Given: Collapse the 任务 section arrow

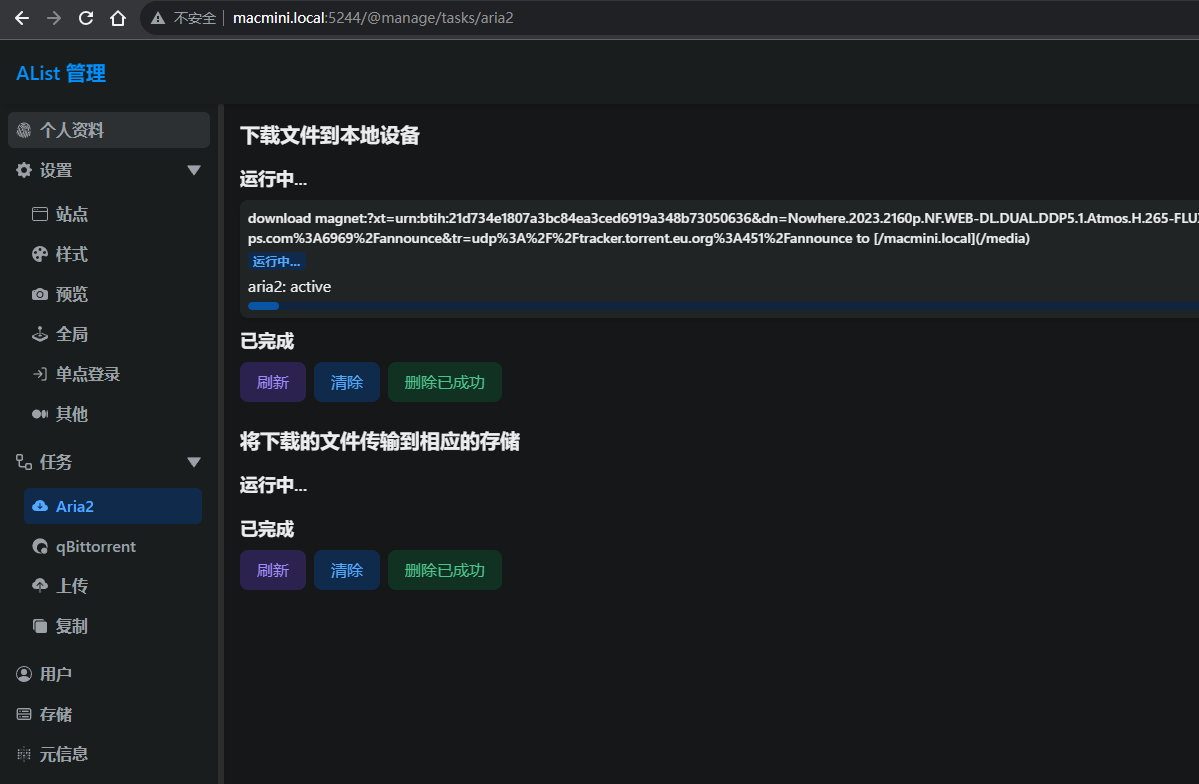Looking at the screenshot, I should [x=194, y=462].
